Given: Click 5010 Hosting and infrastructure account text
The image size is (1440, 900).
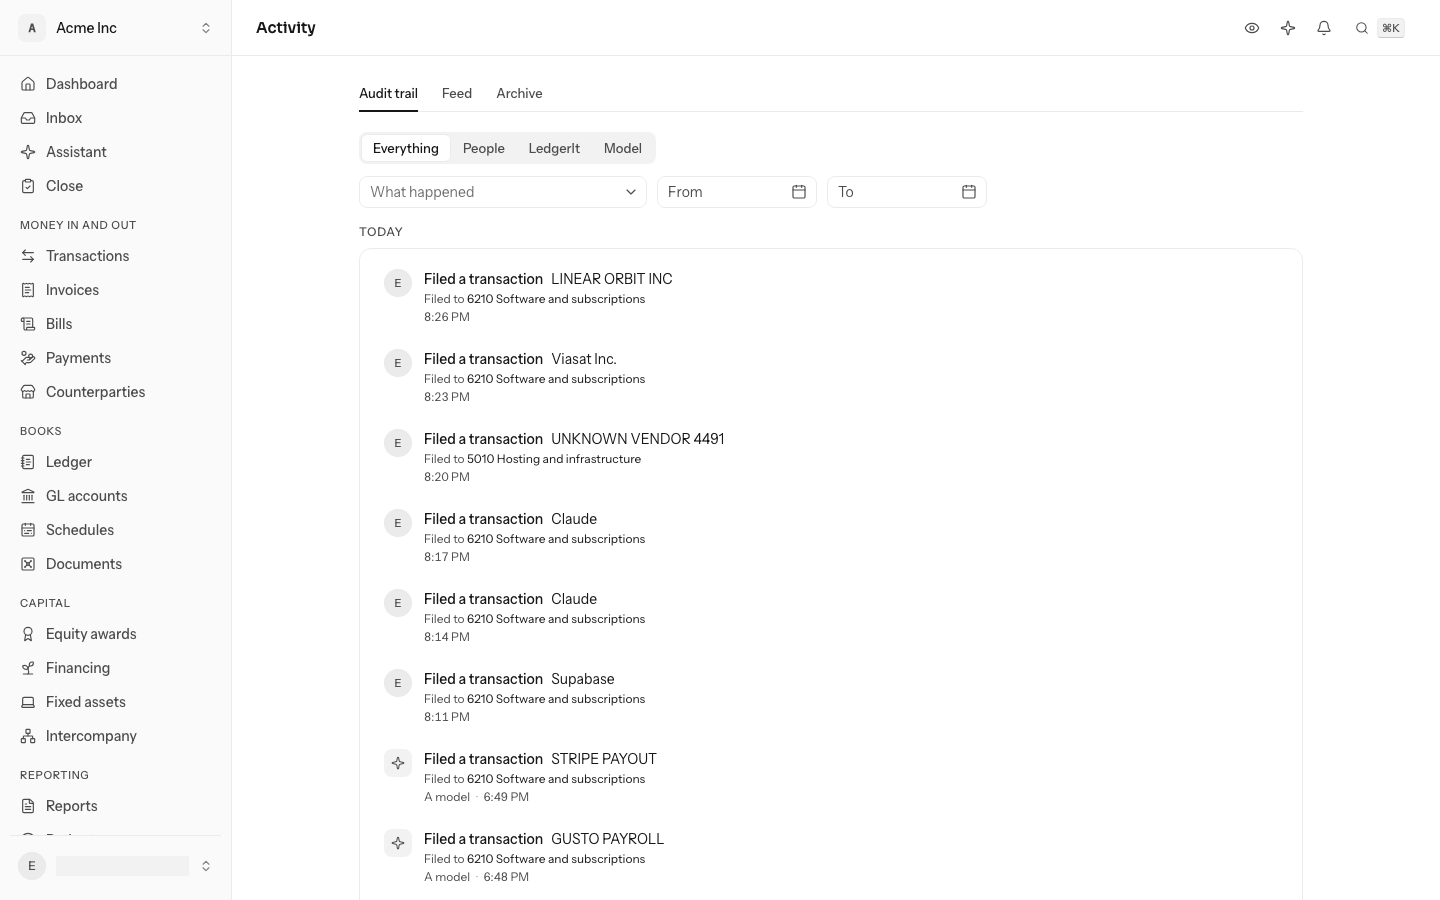Looking at the screenshot, I should [x=554, y=459].
